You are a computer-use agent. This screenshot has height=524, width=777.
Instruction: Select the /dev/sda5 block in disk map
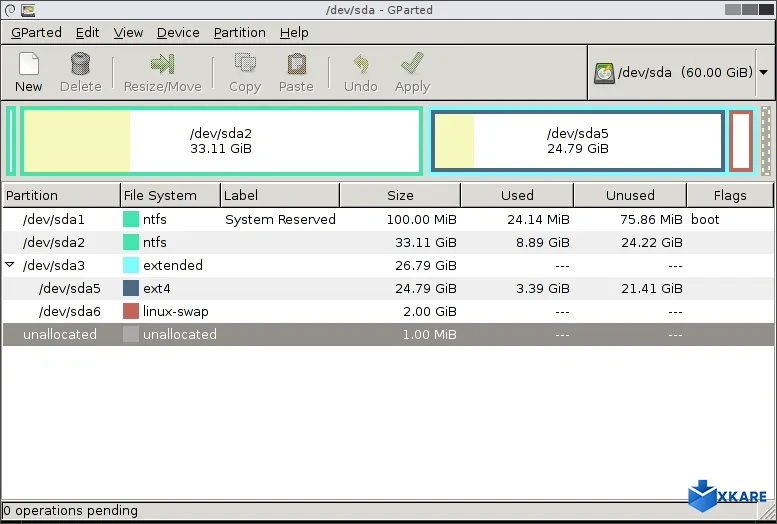(x=577, y=141)
